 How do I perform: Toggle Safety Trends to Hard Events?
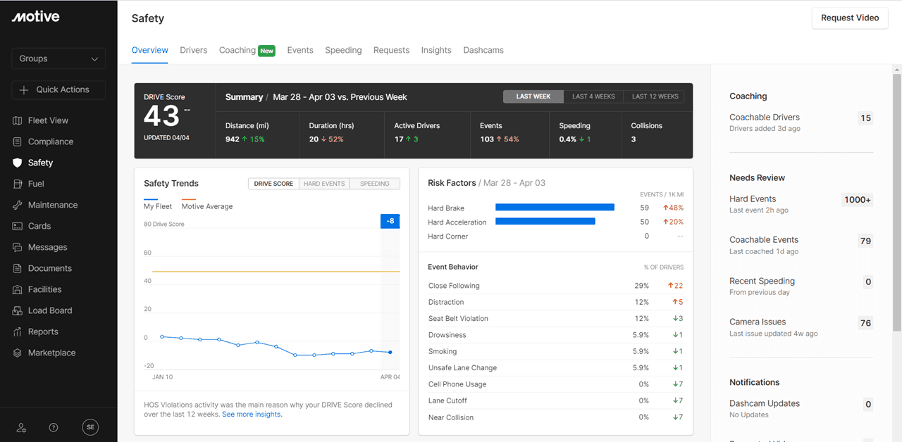(x=324, y=184)
